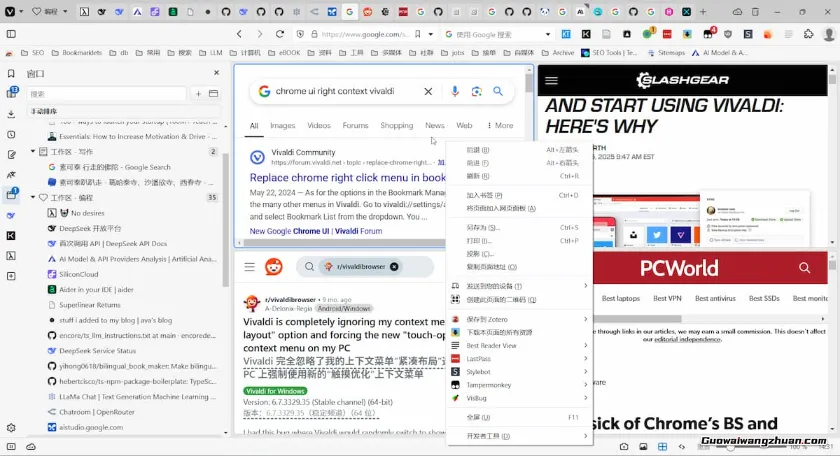Open Google Lens image search icon
Screen dimensions: 840x456
[476, 91]
